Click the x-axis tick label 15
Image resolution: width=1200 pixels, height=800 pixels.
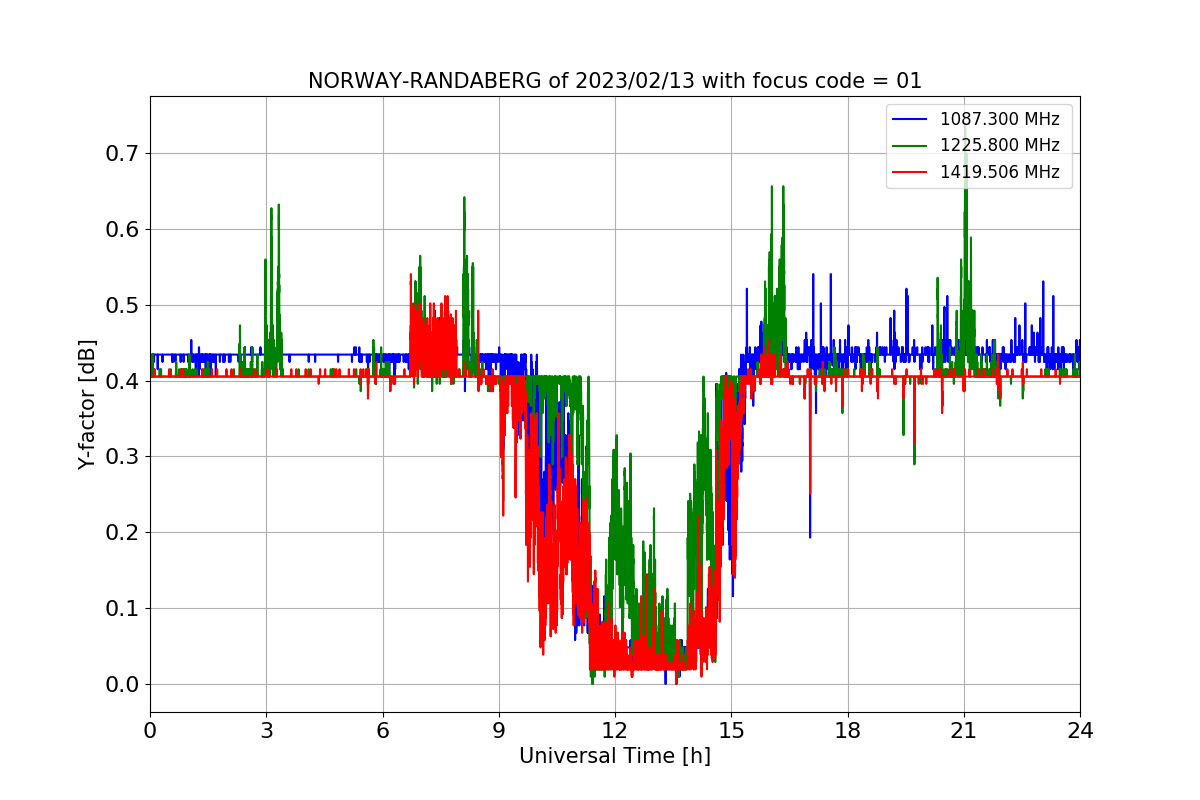click(731, 731)
